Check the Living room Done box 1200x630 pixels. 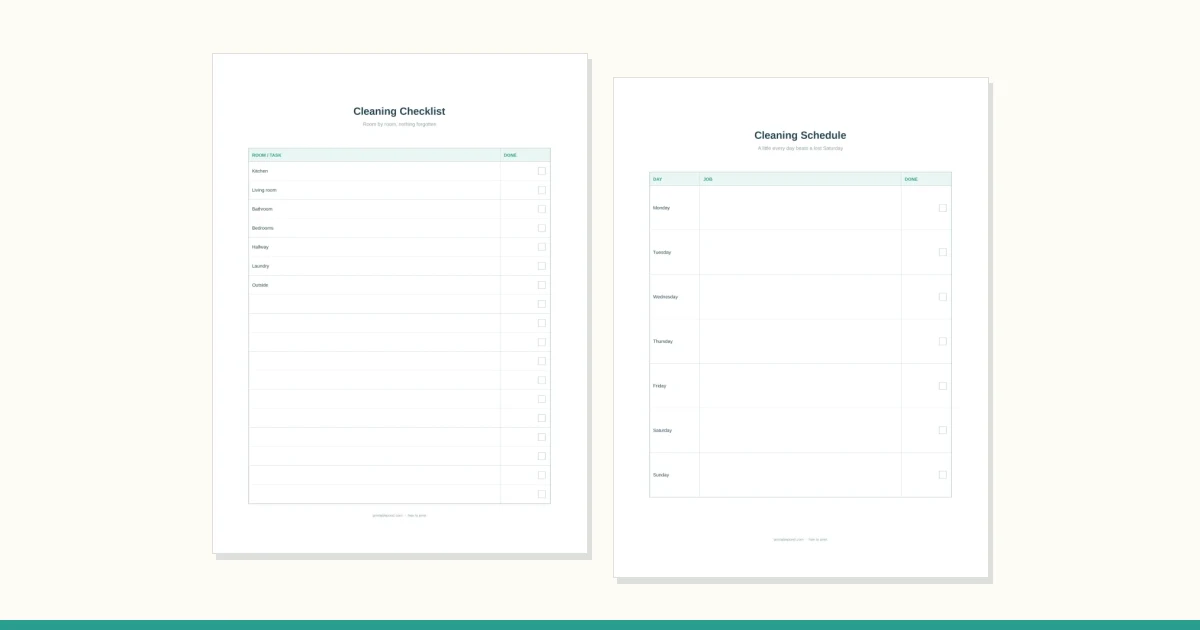[x=542, y=190]
